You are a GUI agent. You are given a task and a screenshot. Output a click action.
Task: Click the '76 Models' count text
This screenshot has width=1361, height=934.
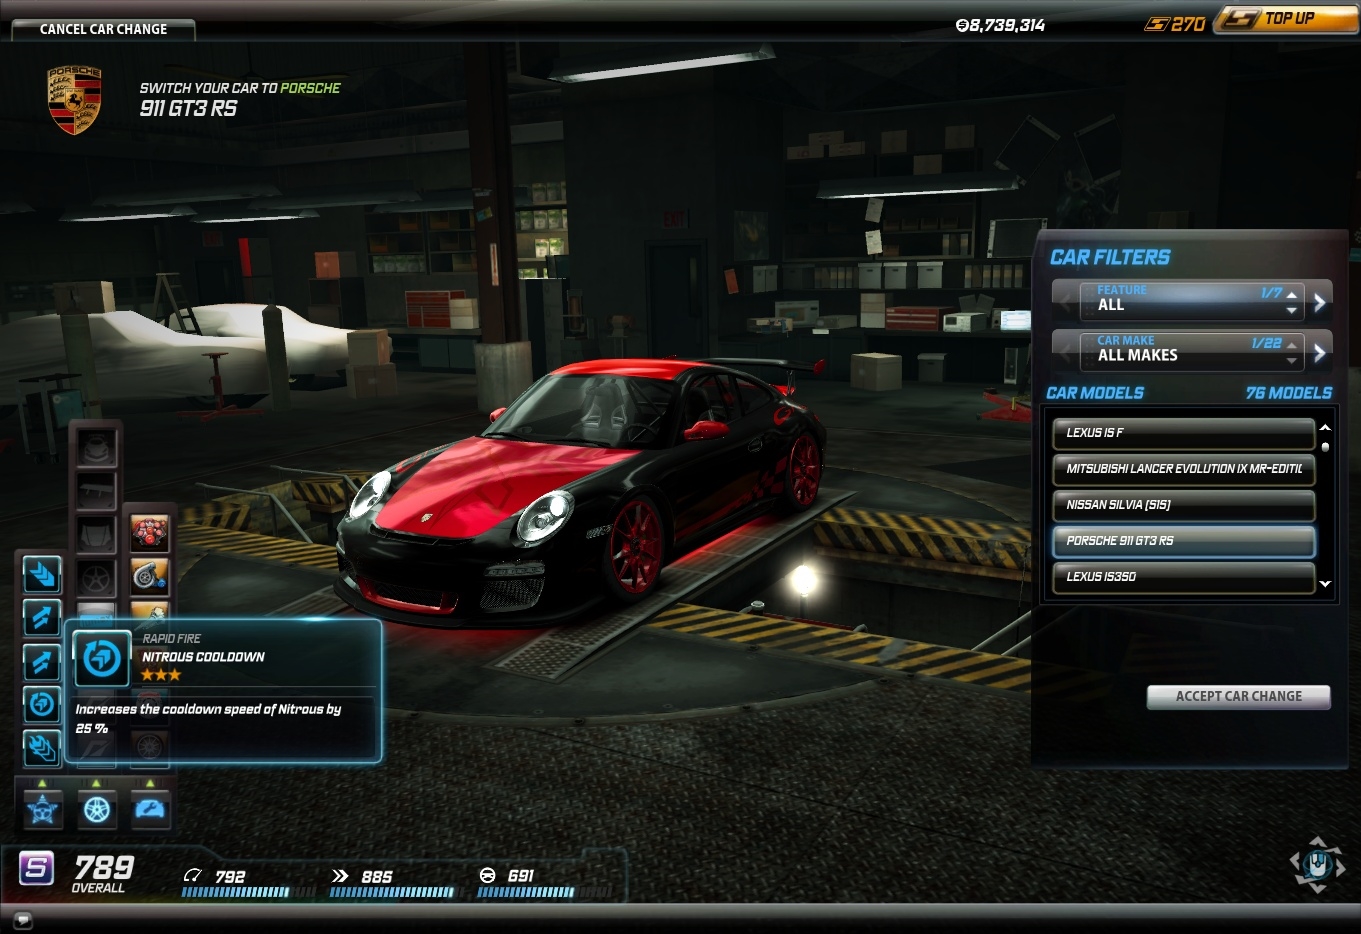[1289, 393]
